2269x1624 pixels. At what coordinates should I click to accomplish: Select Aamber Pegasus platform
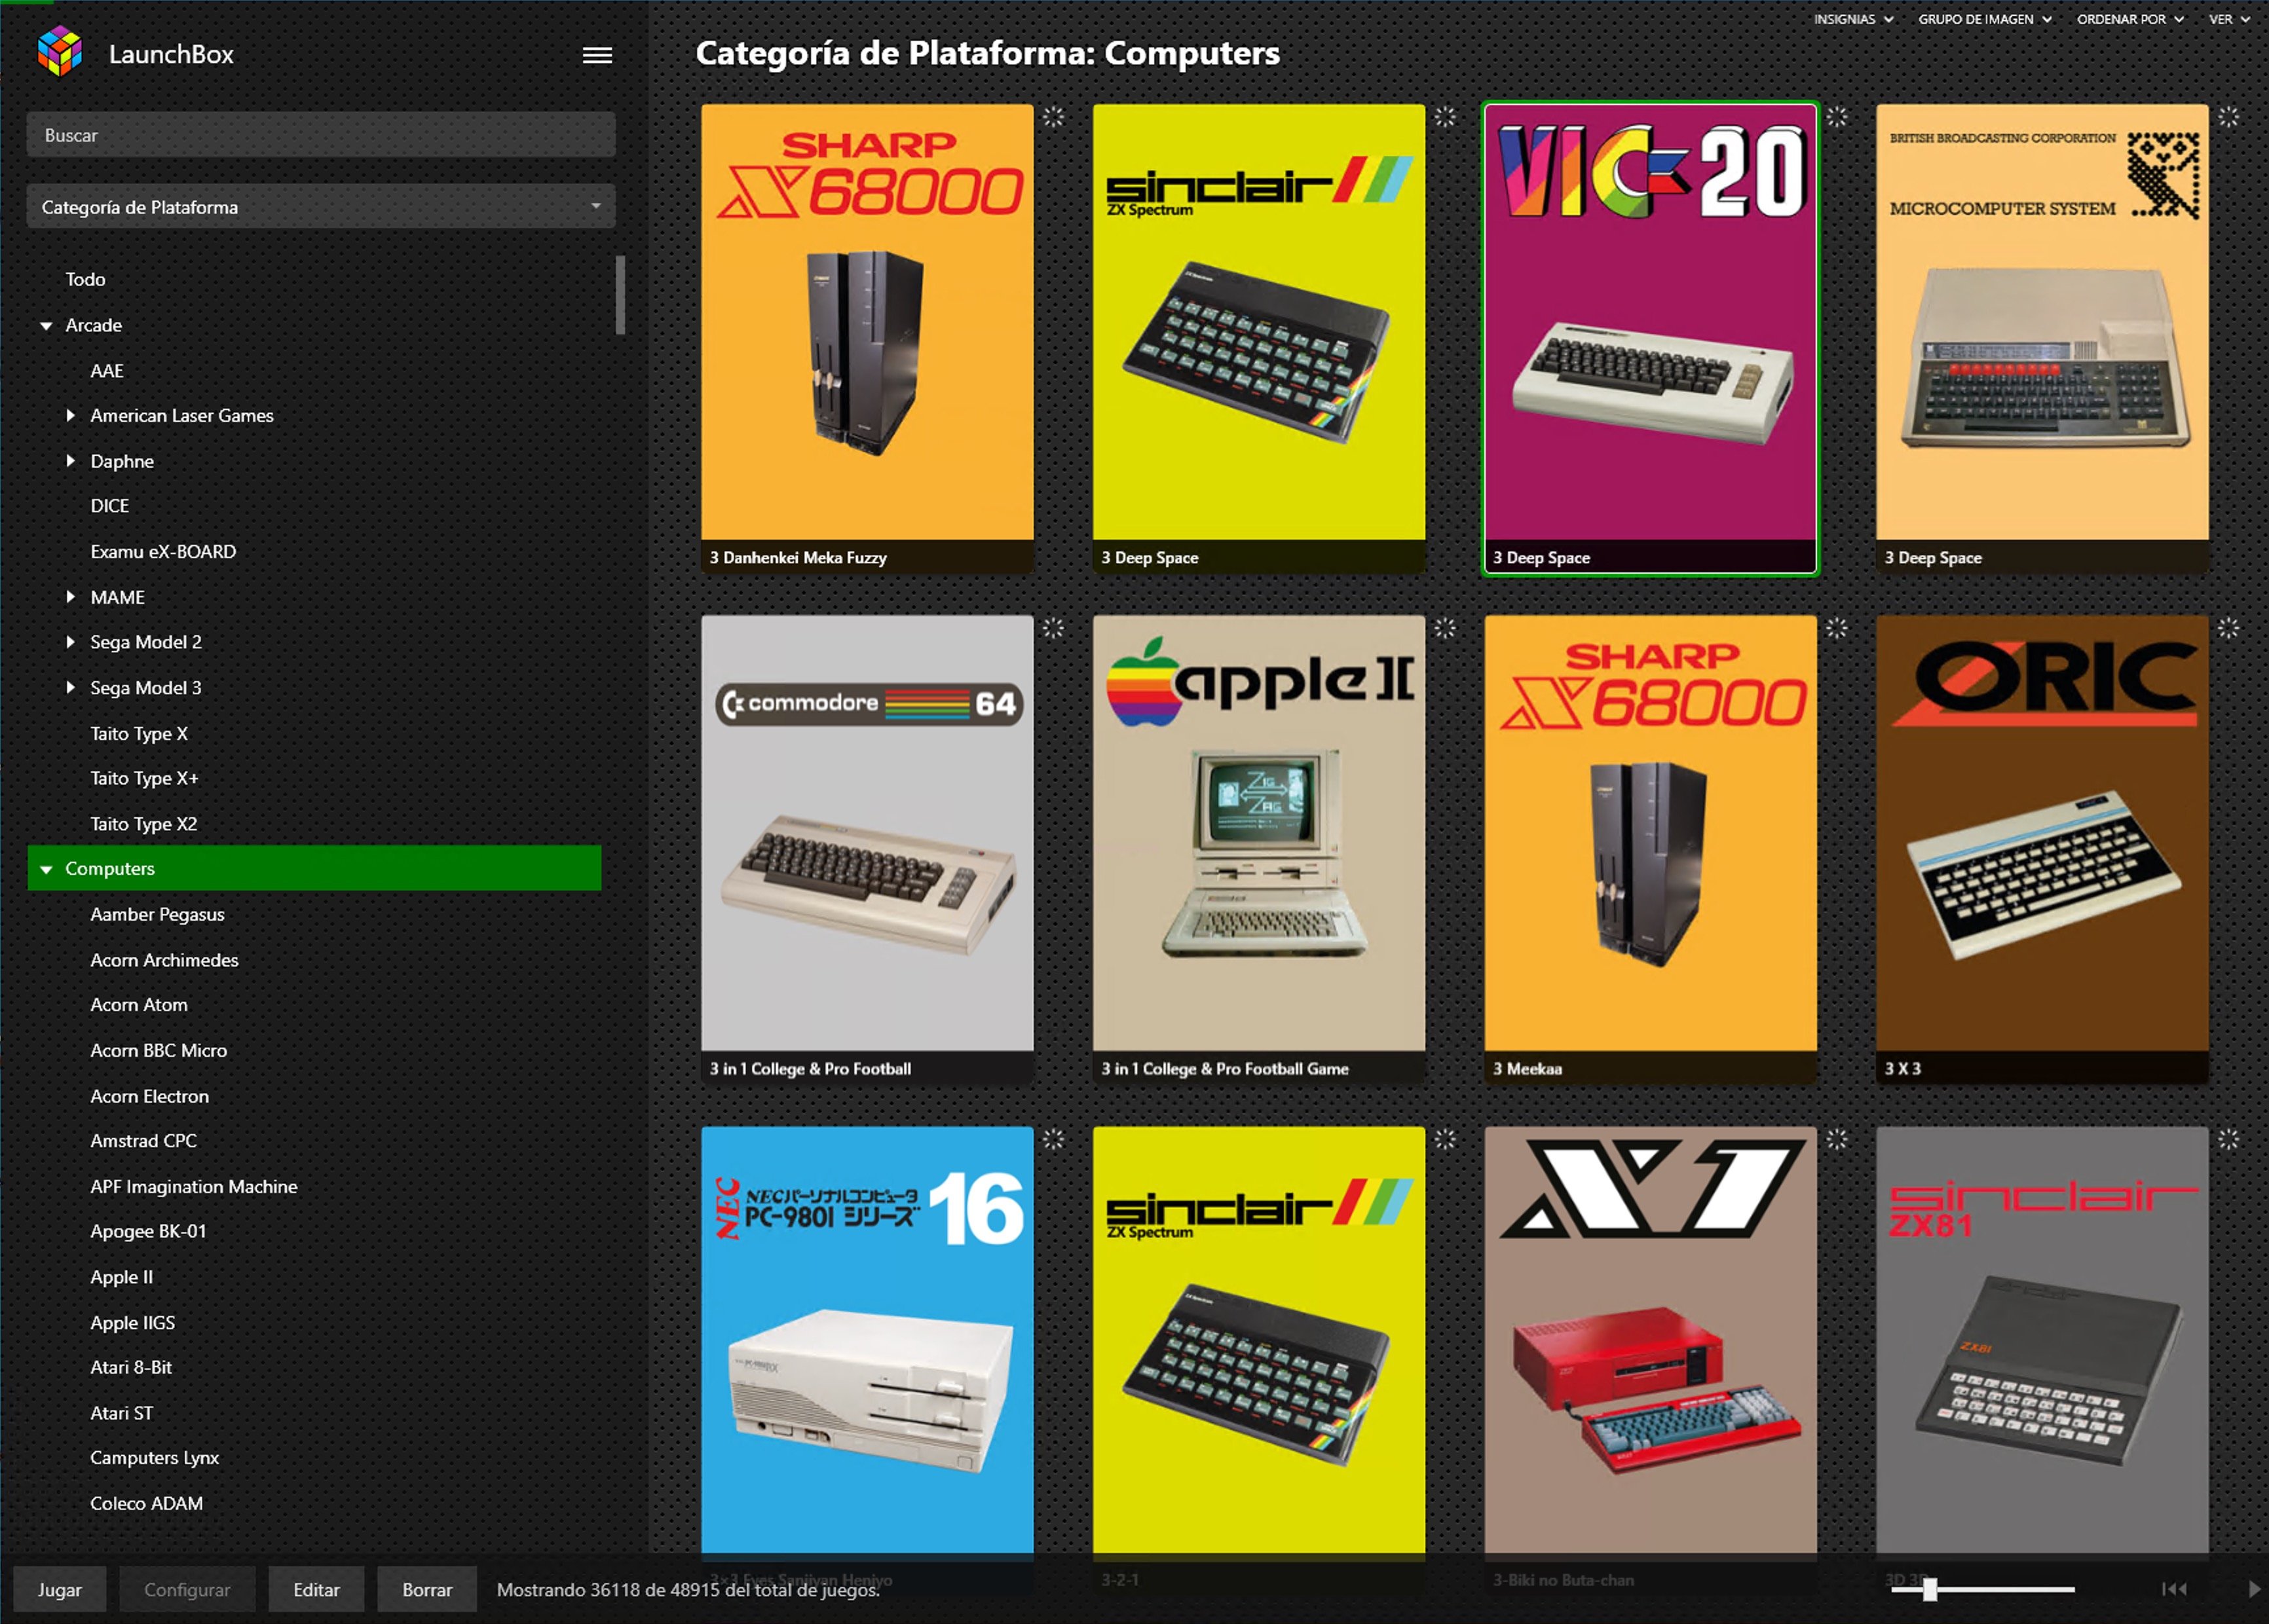(x=157, y=914)
